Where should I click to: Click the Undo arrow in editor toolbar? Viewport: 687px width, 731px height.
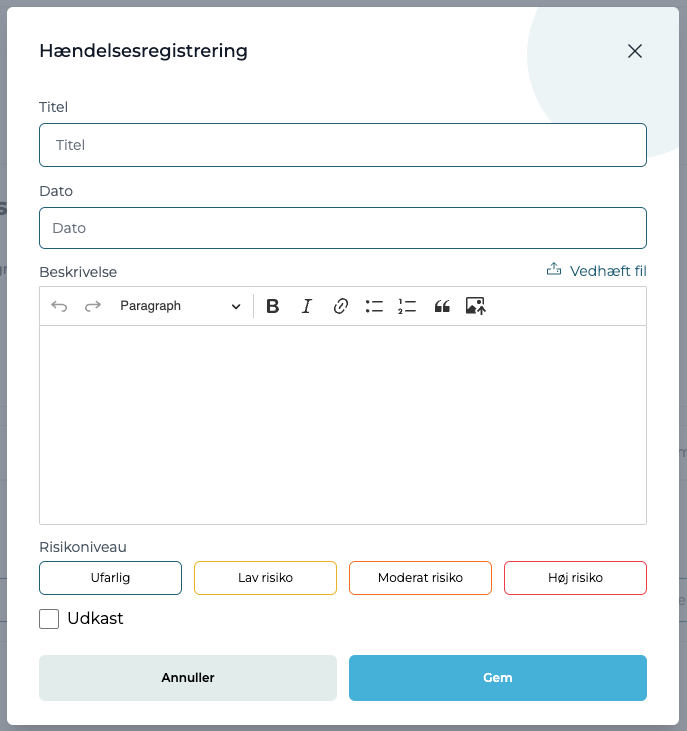tap(59, 306)
